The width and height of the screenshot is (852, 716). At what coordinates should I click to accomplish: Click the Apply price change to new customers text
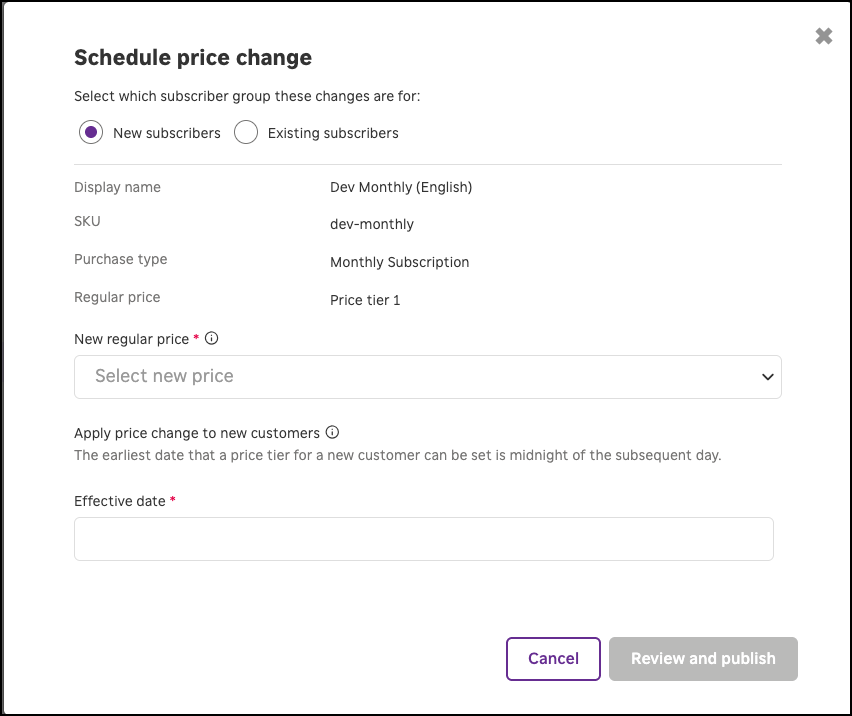[x=197, y=433]
